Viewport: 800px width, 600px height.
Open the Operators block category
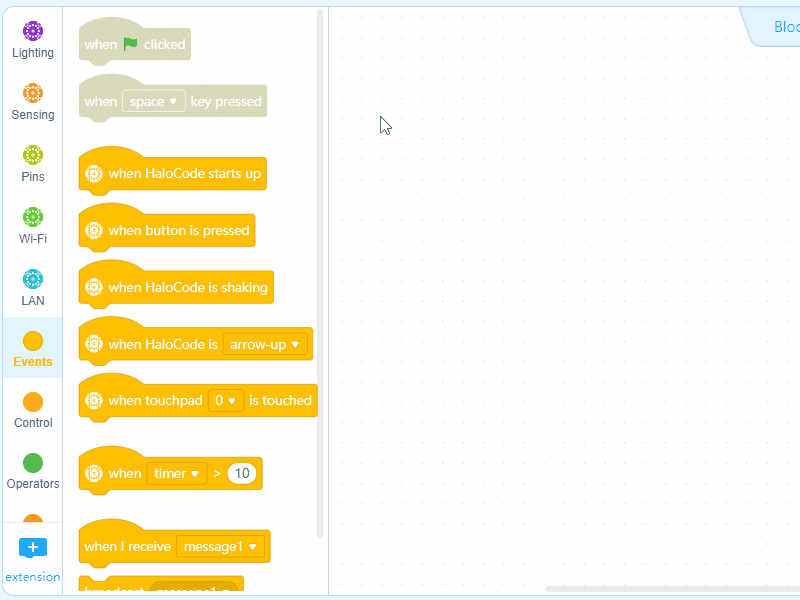point(33,471)
